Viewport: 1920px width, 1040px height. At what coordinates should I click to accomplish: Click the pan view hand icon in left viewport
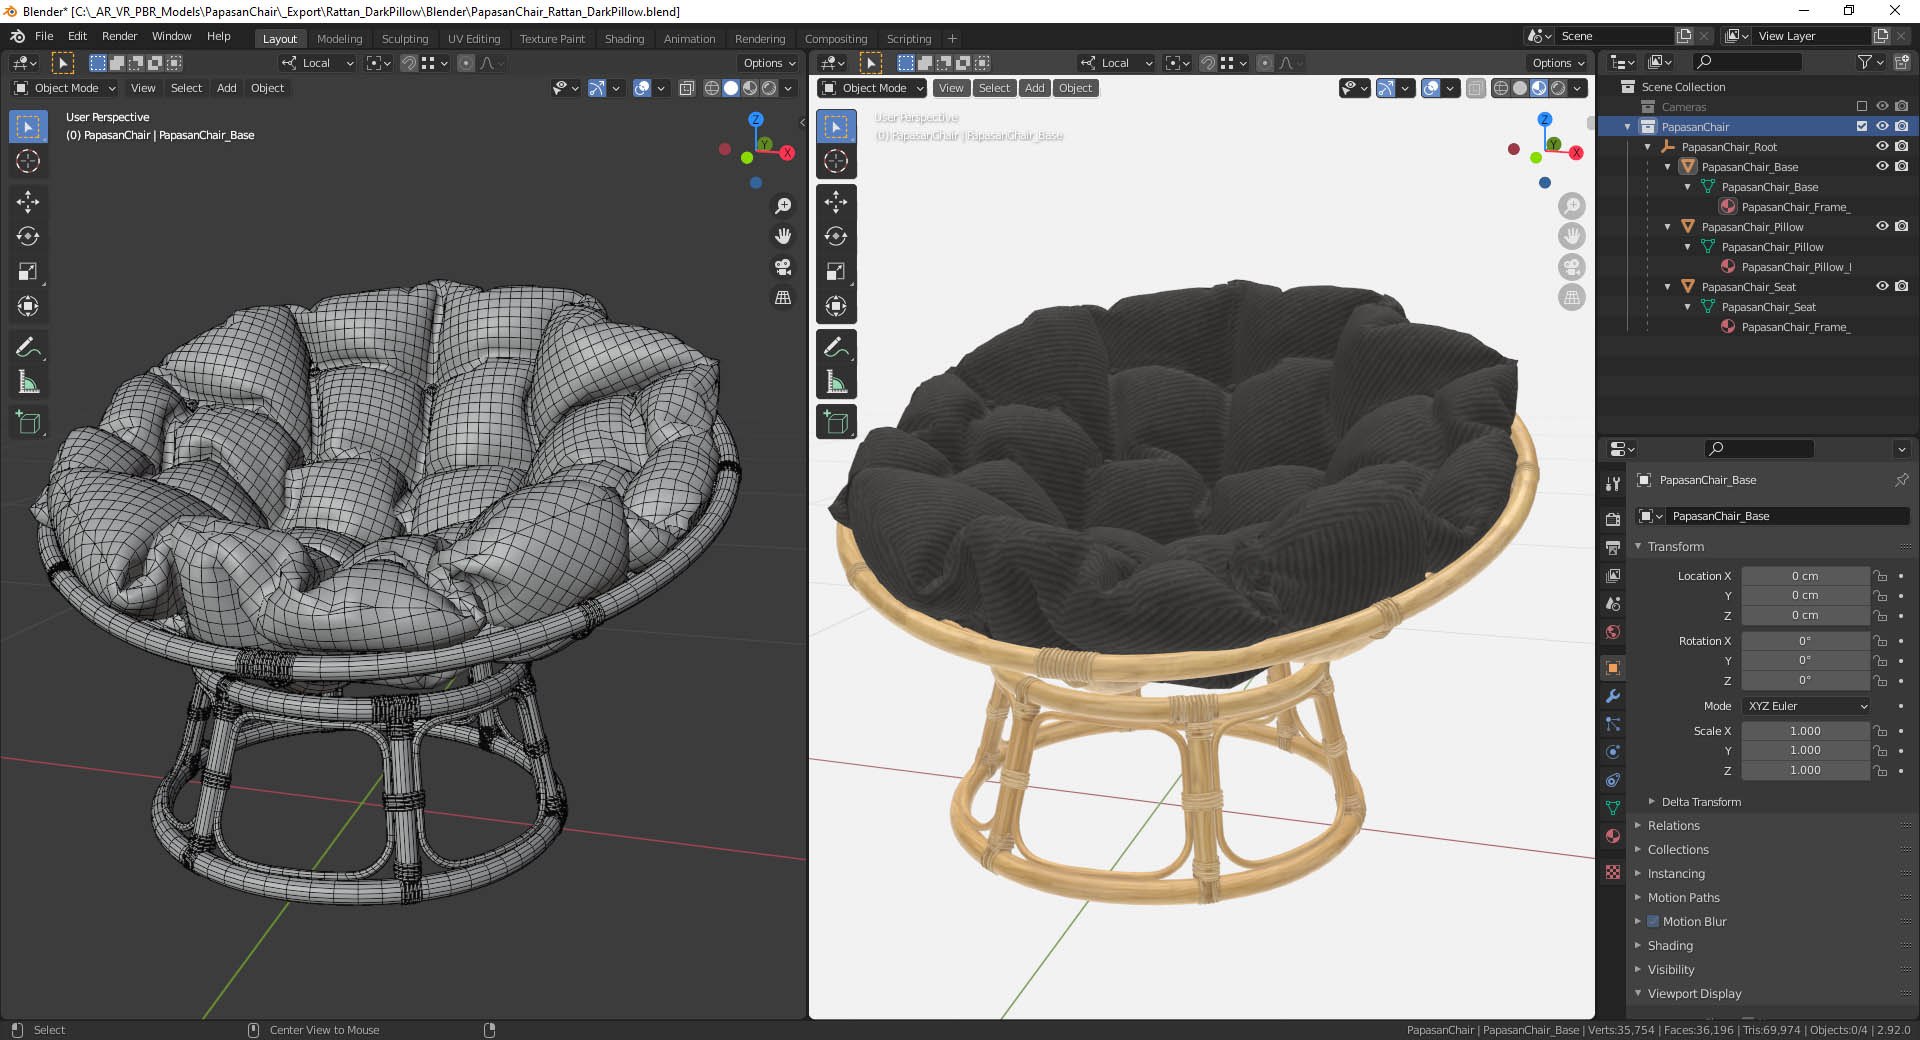tap(783, 236)
